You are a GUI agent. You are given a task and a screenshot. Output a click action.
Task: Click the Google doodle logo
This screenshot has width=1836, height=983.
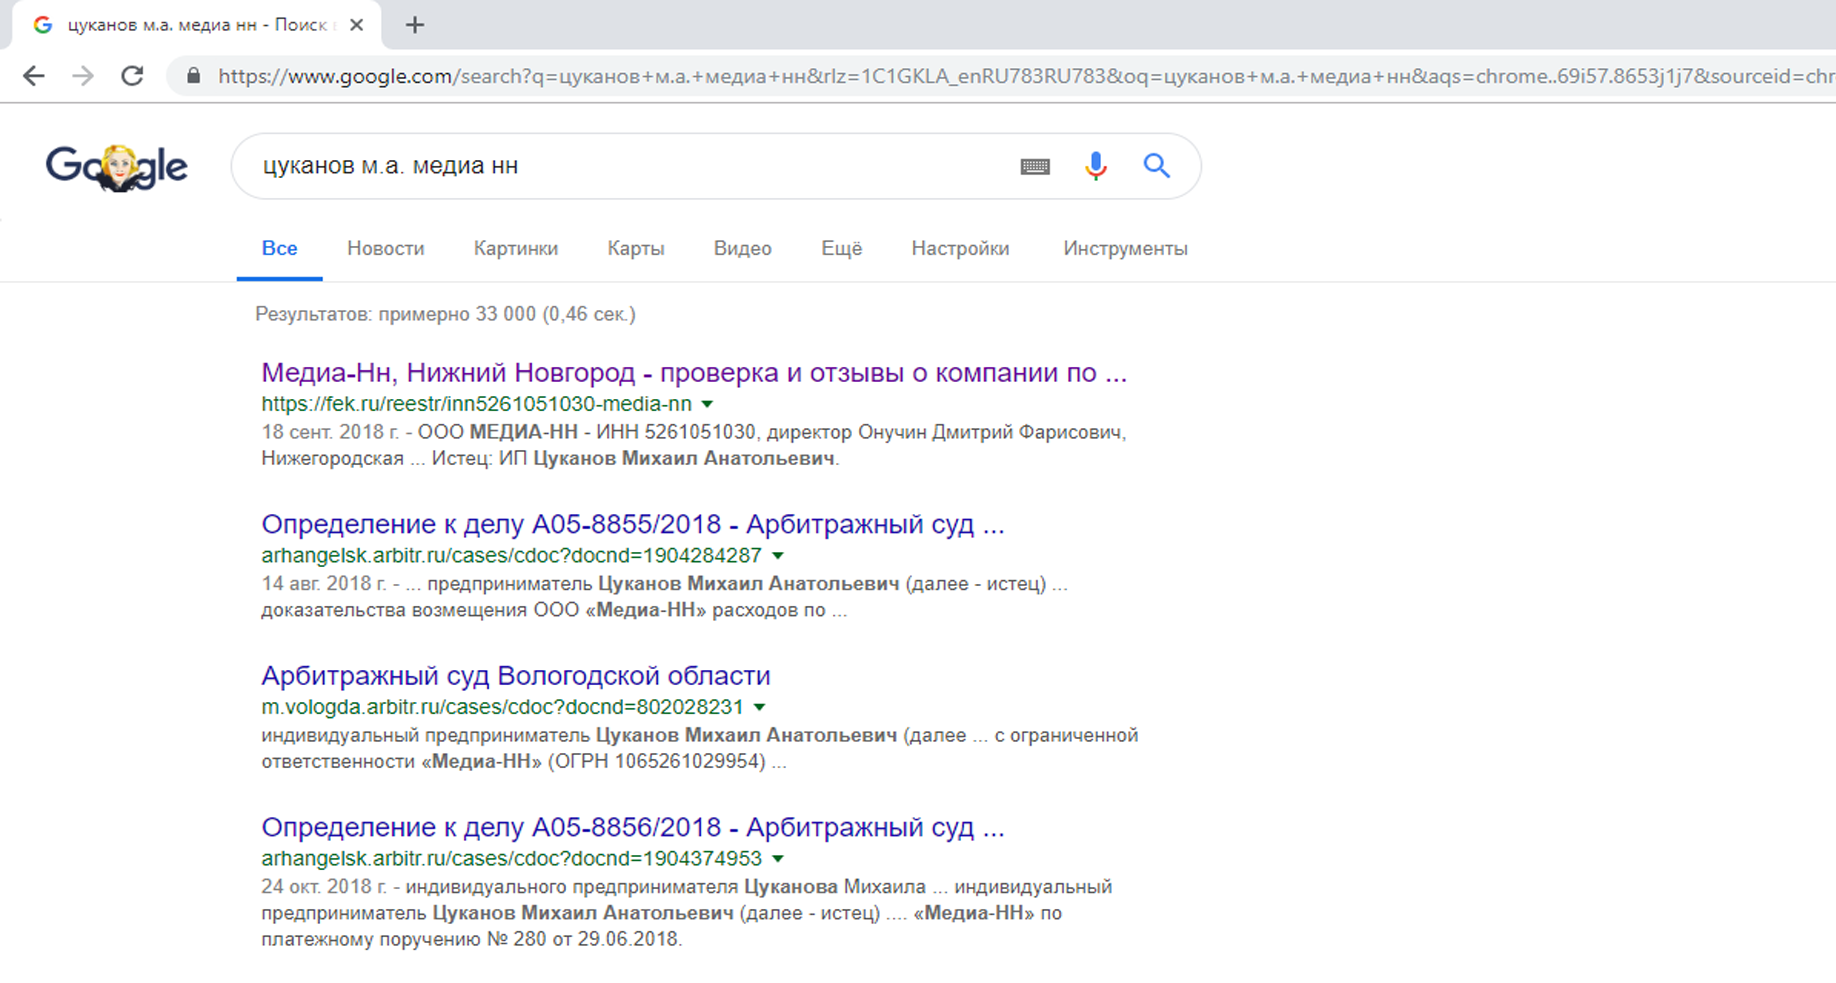(x=116, y=167)
